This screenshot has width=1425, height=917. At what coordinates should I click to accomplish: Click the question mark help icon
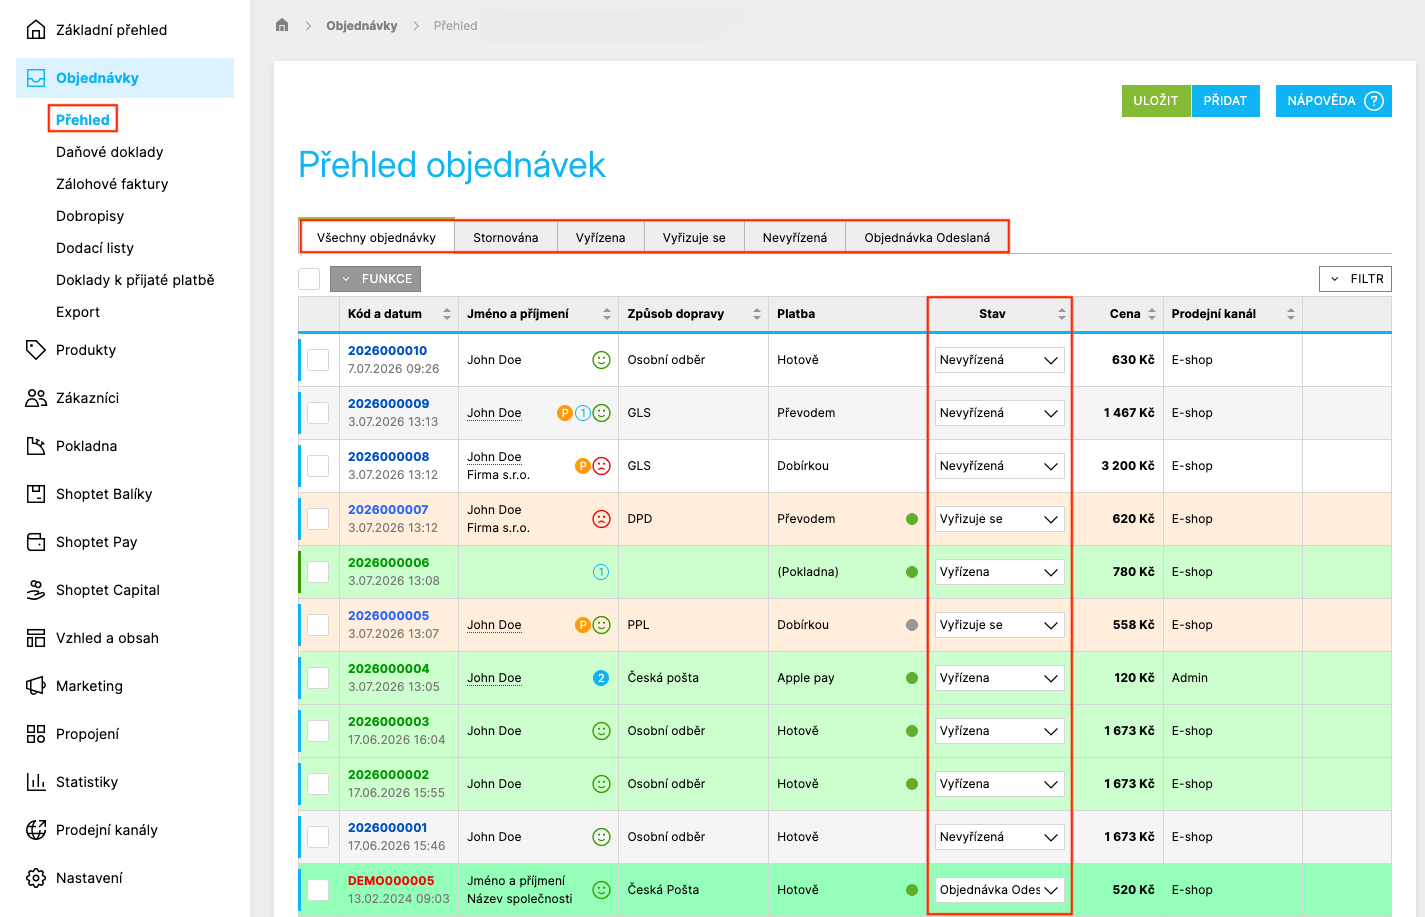point(1374,101)
